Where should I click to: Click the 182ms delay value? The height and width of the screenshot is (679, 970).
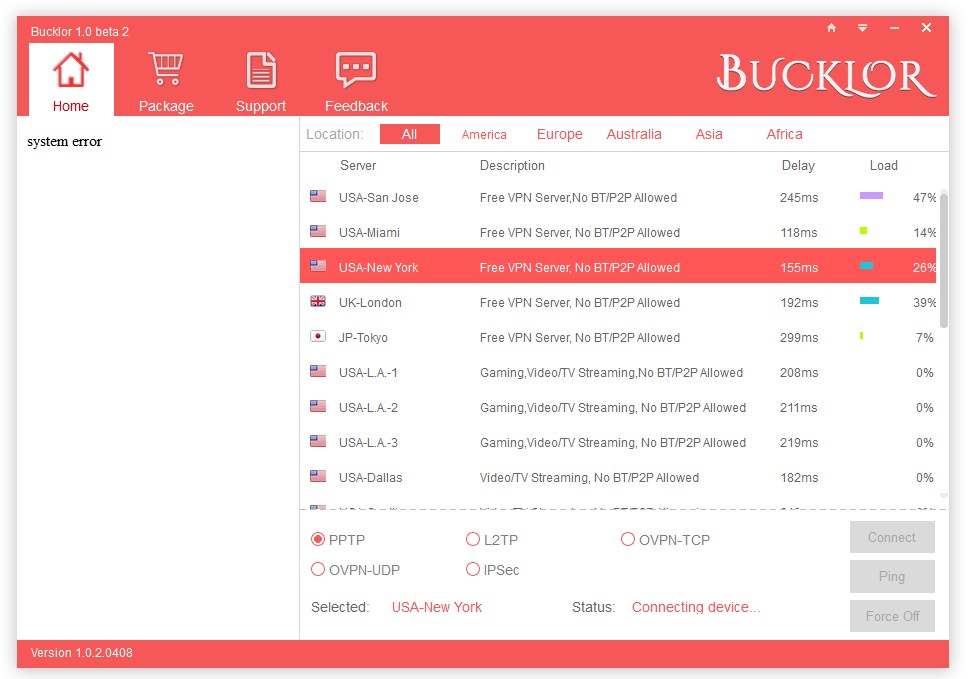[799, 477]
